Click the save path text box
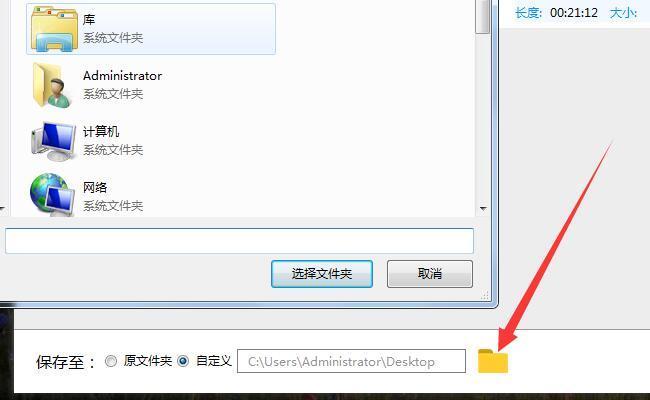Viewport: 650px width, 400px height. [x=351, y=361]
